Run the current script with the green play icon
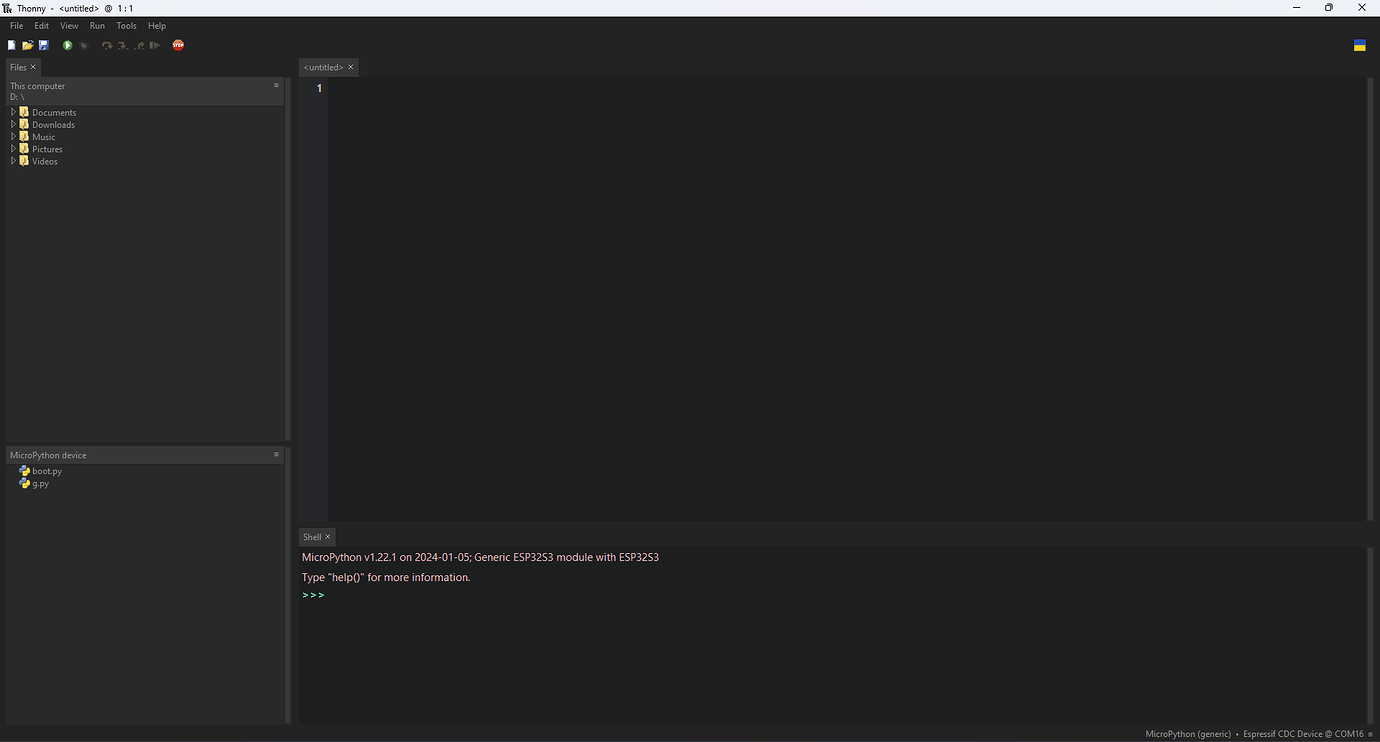Viewport: 1380px width, 742px height. [66, 45]
